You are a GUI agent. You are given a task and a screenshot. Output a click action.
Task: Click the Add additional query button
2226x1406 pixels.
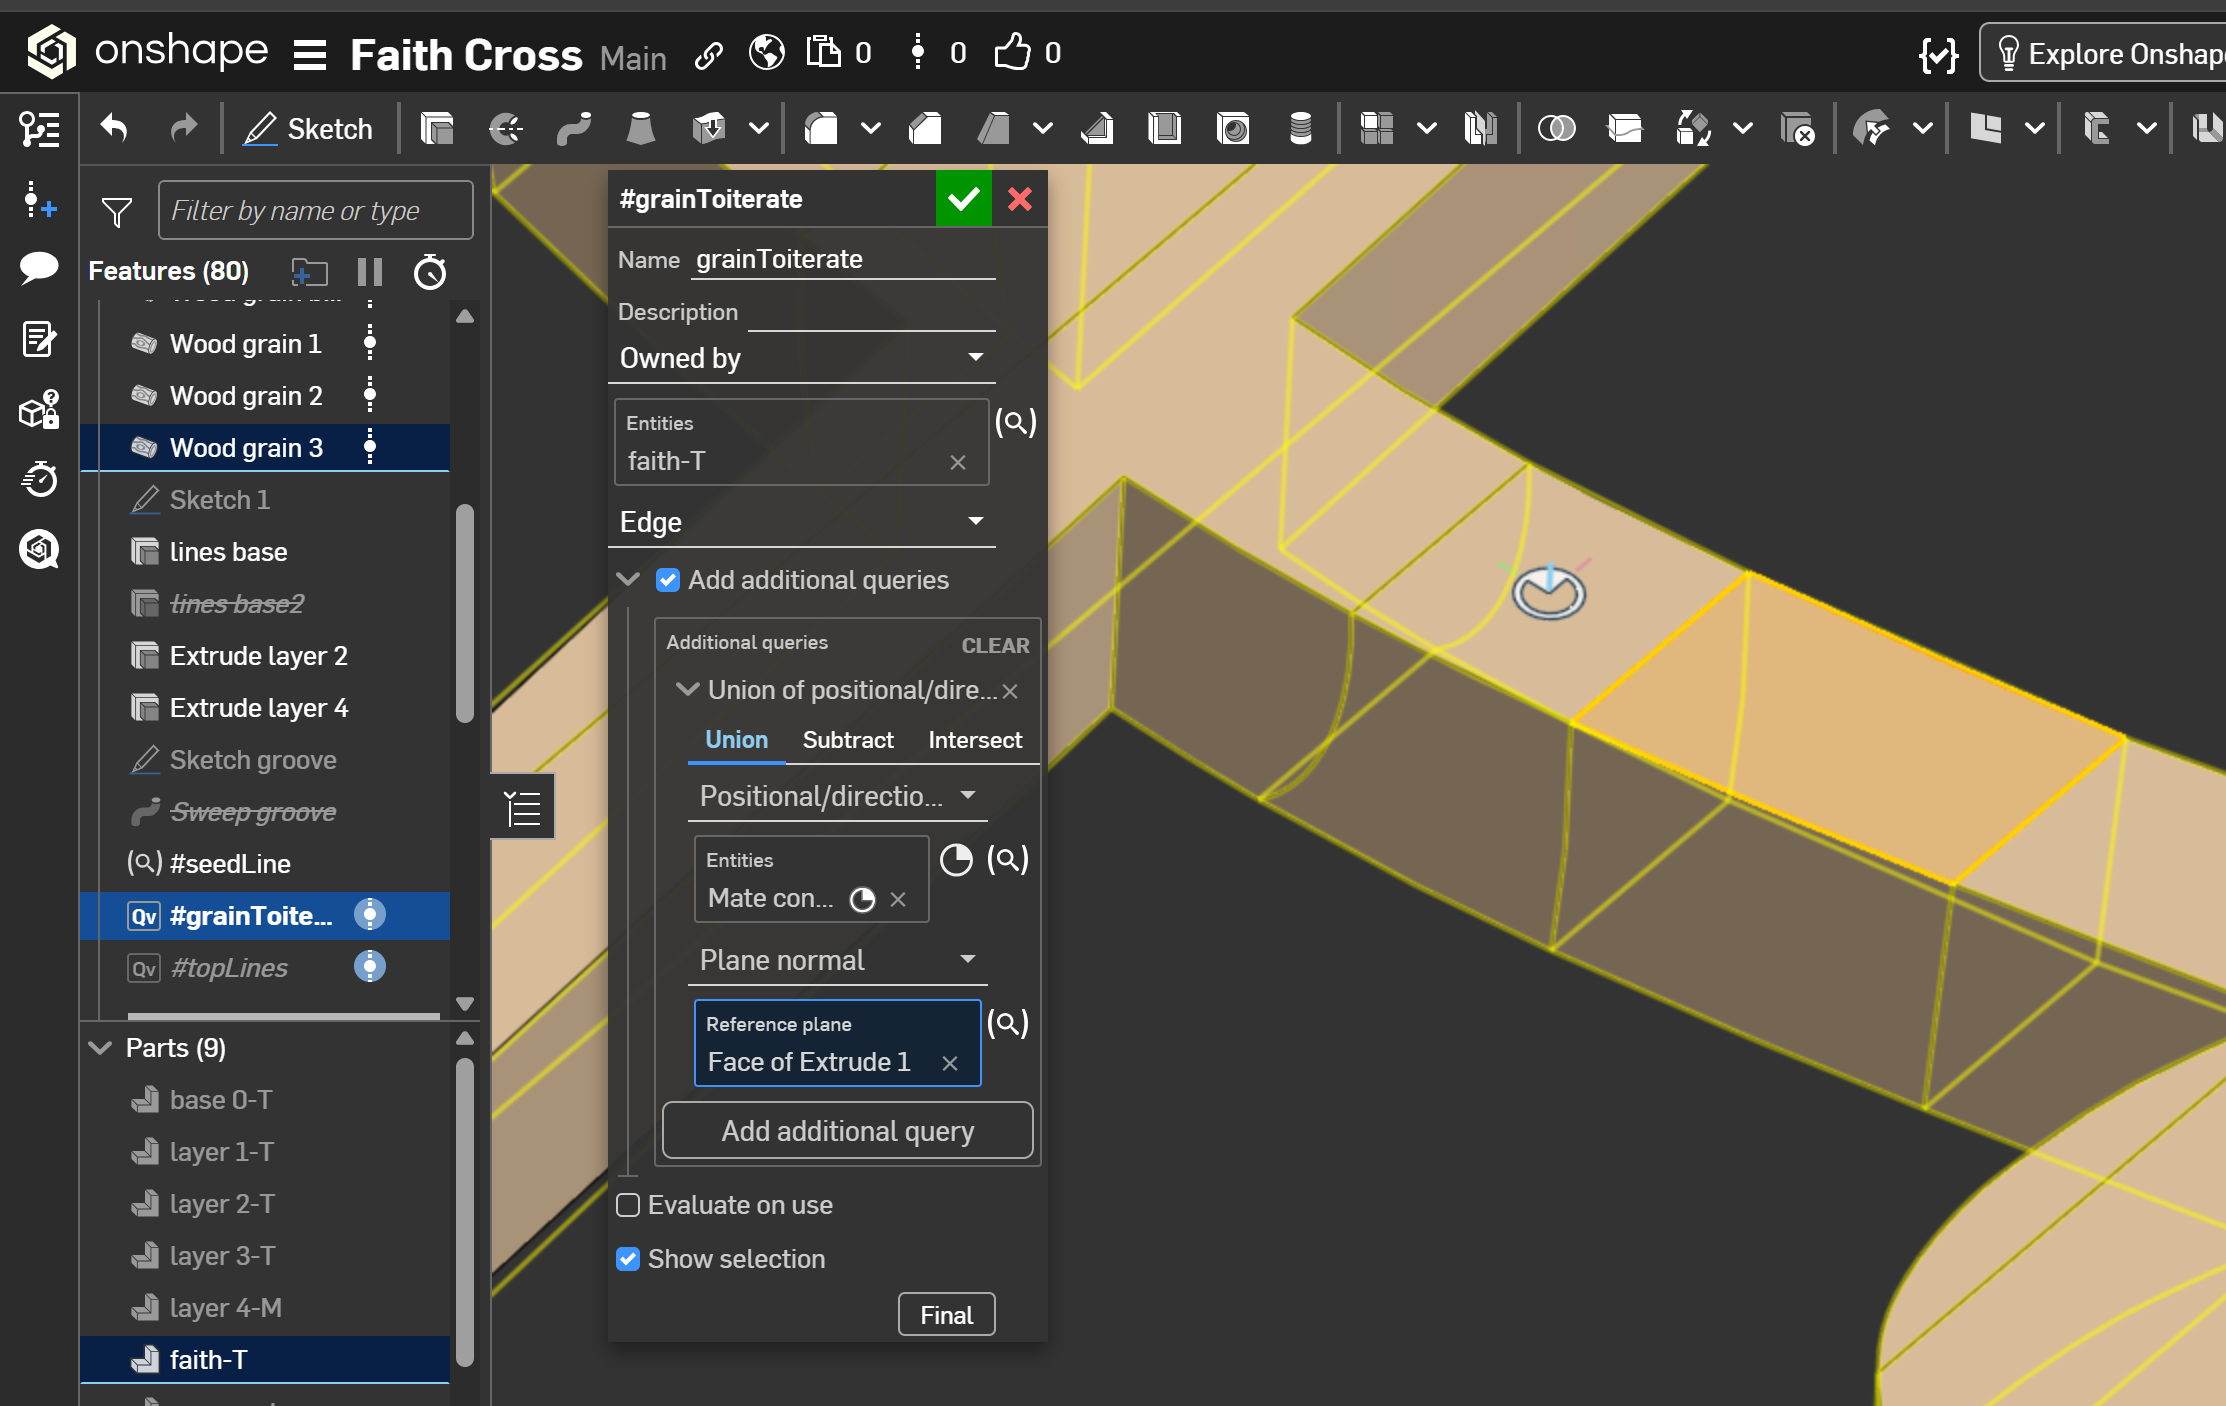click(x=847, y=1131)
